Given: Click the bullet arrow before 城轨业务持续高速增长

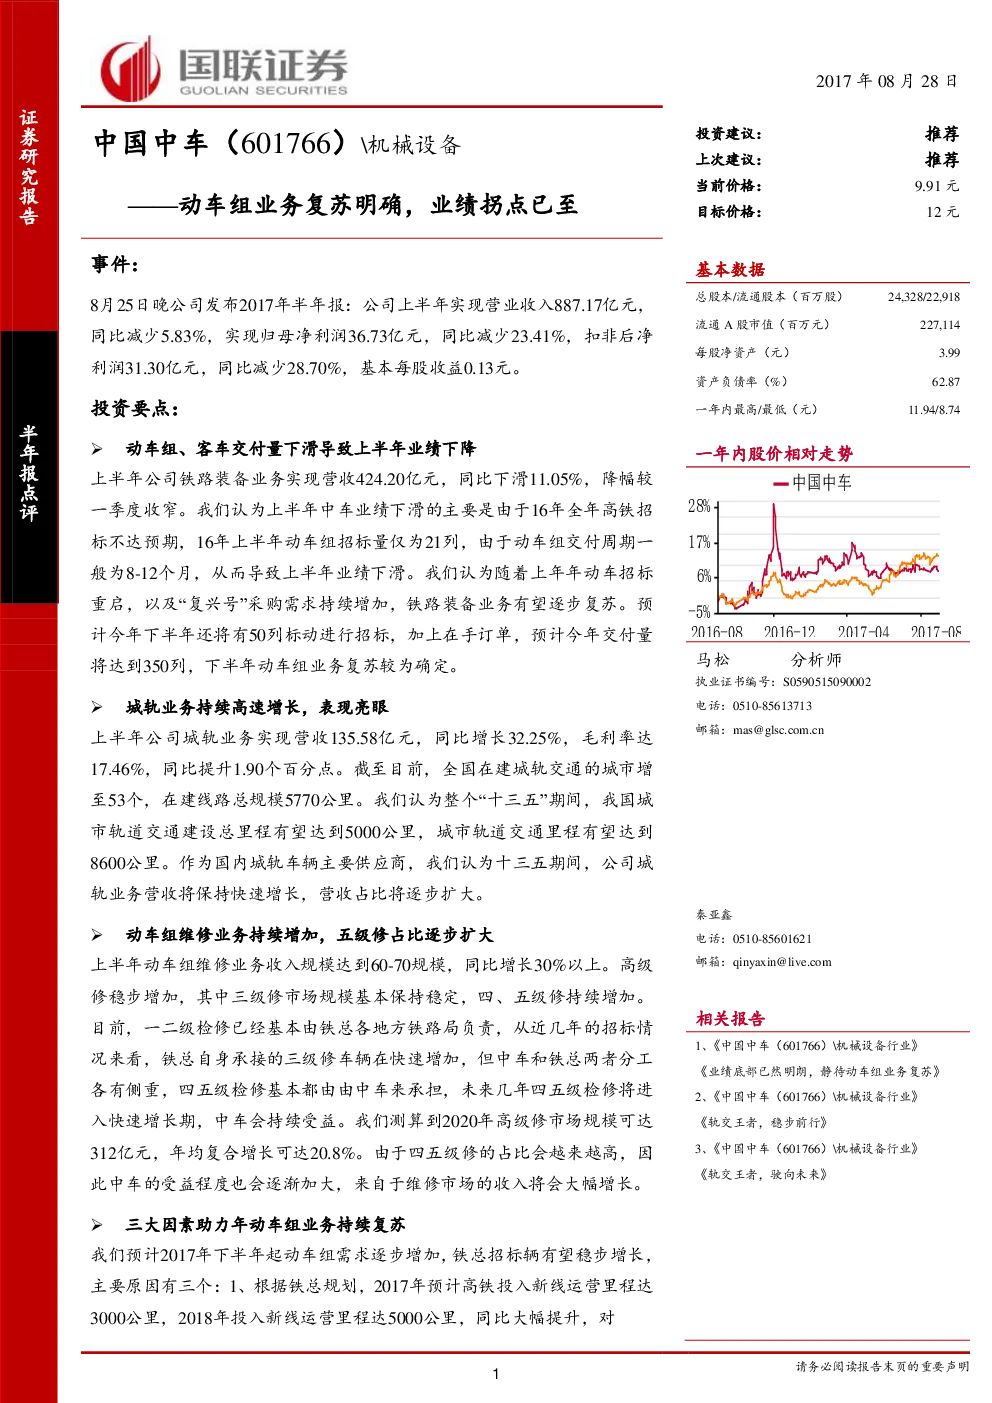Looking at the screenshot, I should coord(98,707).
